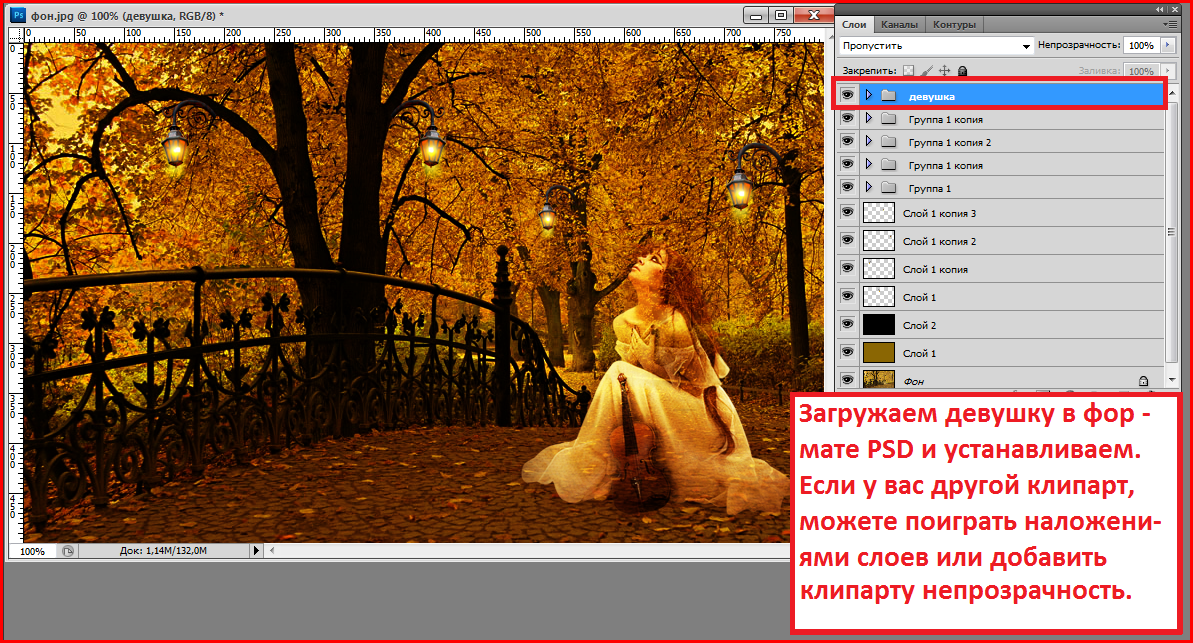Hide the Фон background layer

[847, 381]
